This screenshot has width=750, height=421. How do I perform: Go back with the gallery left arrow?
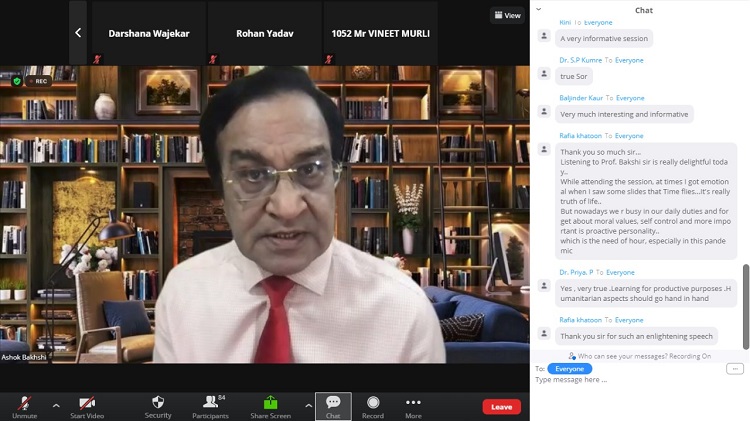point(78,33)
